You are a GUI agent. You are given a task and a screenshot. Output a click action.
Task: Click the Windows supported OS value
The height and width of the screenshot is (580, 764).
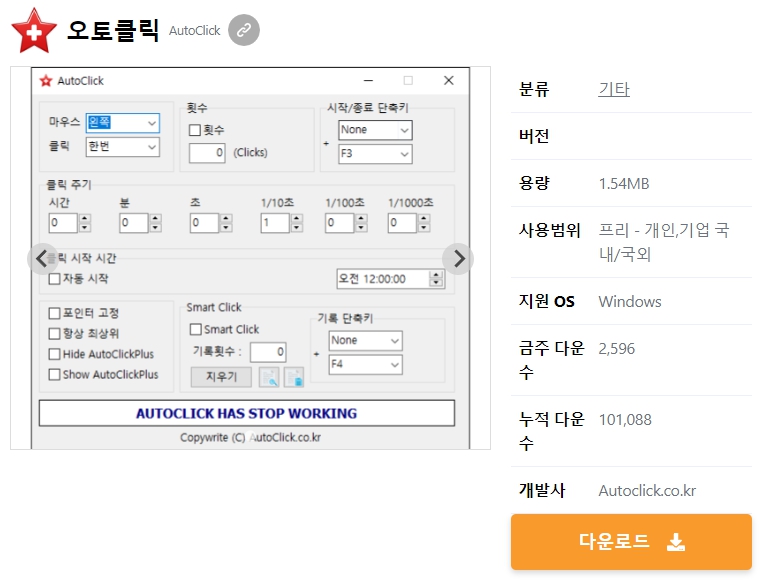tap(630, 302)
